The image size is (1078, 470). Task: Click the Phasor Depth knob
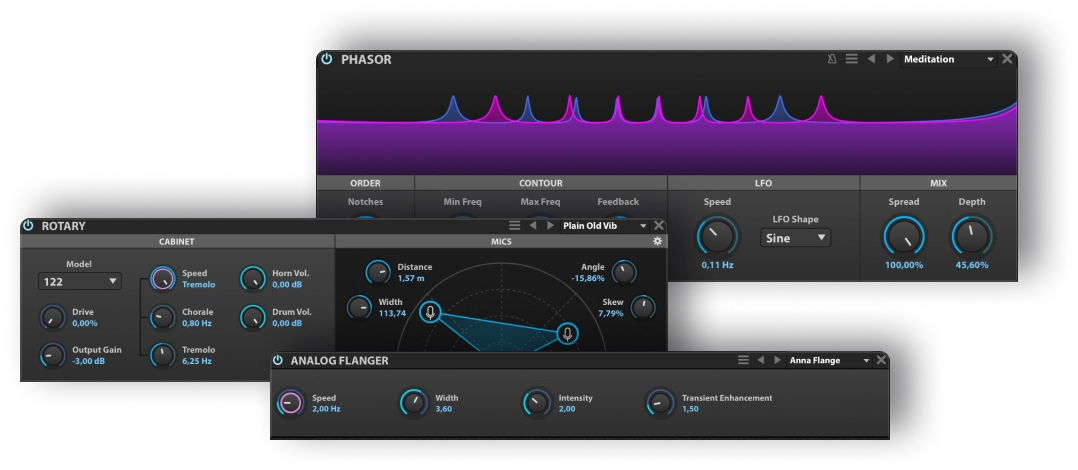coord(971,237)
